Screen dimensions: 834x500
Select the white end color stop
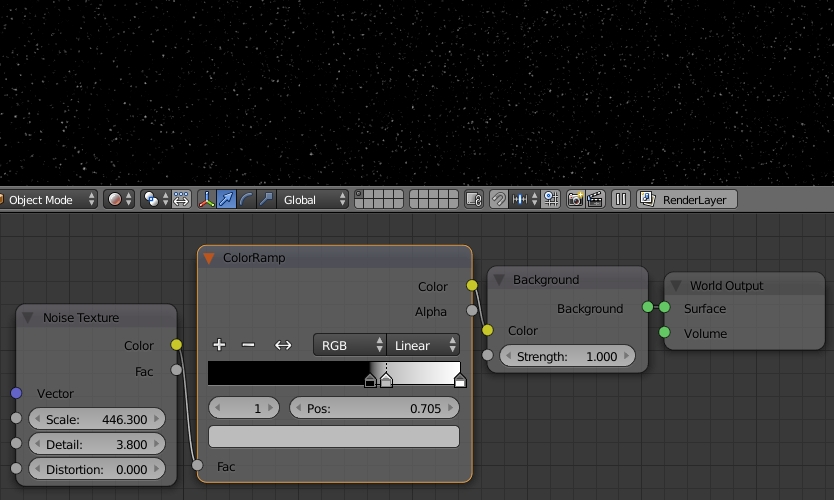click(x=460, y=380)
